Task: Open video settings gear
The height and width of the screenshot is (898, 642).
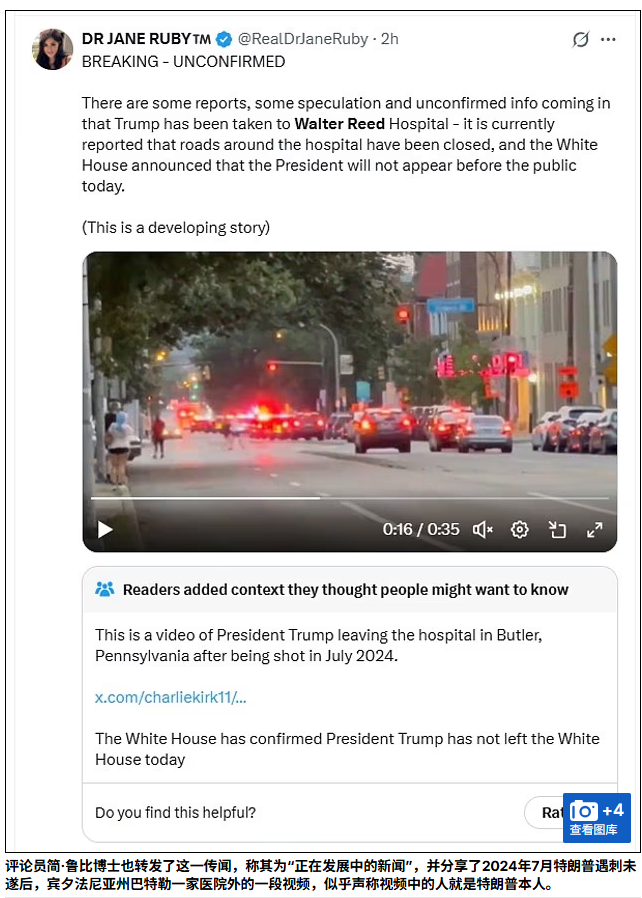Action: tap(519, 530)
